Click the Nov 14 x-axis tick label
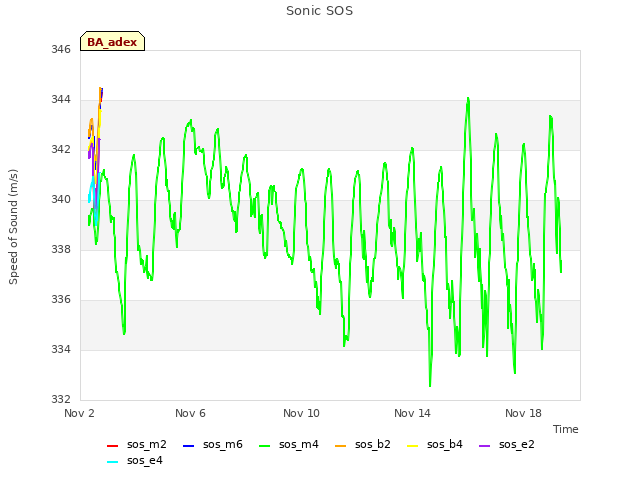This screenshot has height=480, width=640. point(412,413)
